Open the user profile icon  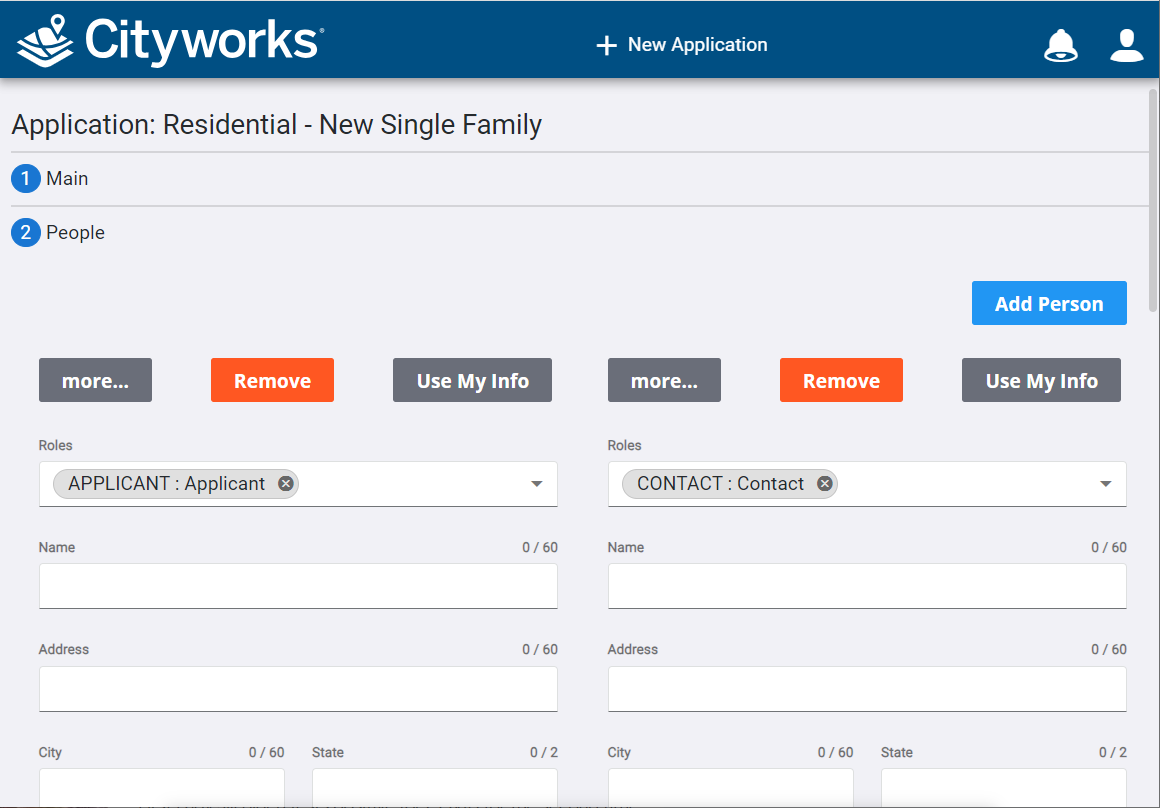[1126, 44]
